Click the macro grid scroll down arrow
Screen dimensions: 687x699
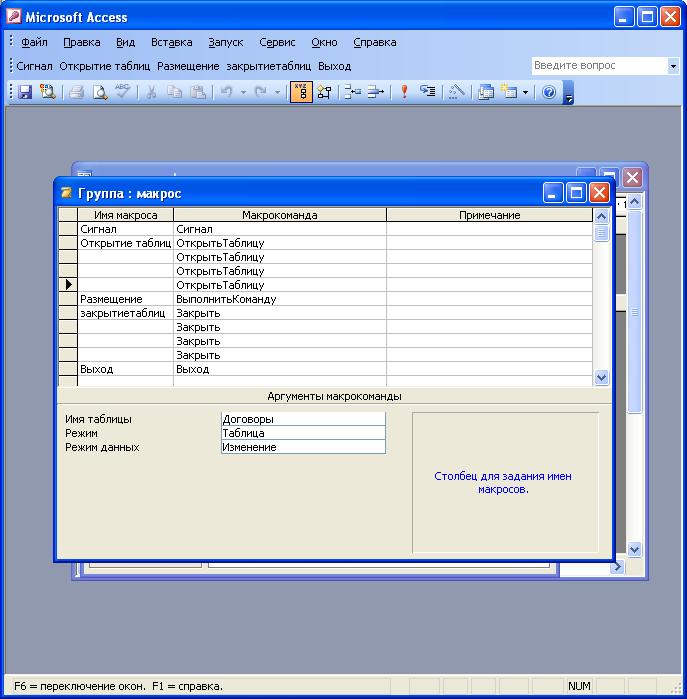pyautogui.click(x=601, y=378)
